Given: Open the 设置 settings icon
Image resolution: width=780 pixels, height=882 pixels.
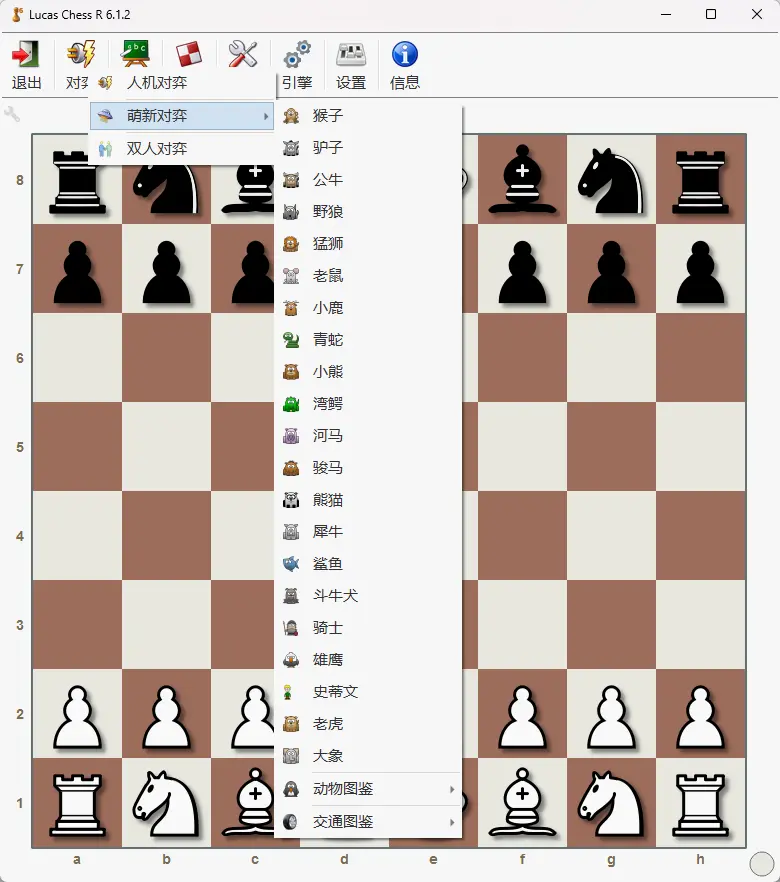Looking at the screenshot, I should click(351, 55).
